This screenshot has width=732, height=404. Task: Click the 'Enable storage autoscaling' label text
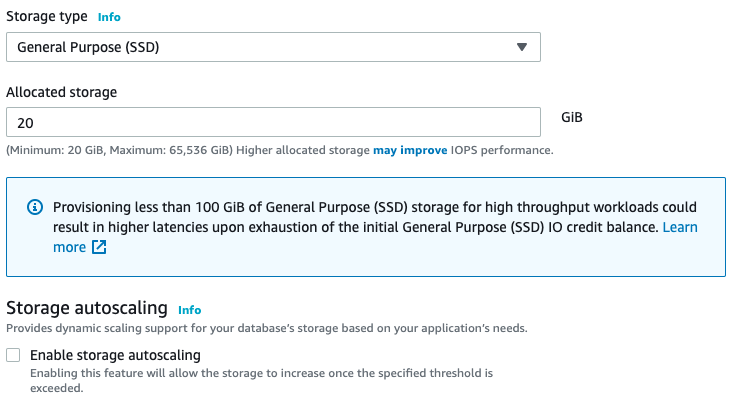coord(115,355)
